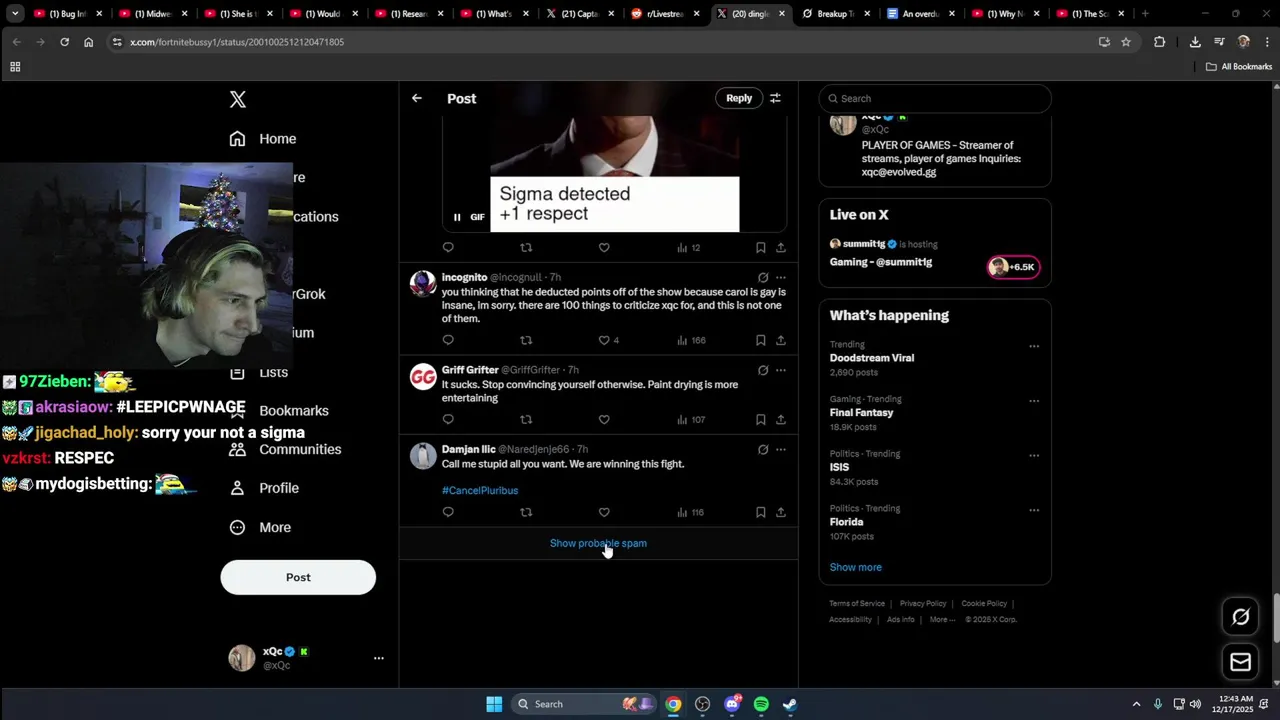Open More in the sidebar
The image size is (1280, 720).
[x=260, y=527]
